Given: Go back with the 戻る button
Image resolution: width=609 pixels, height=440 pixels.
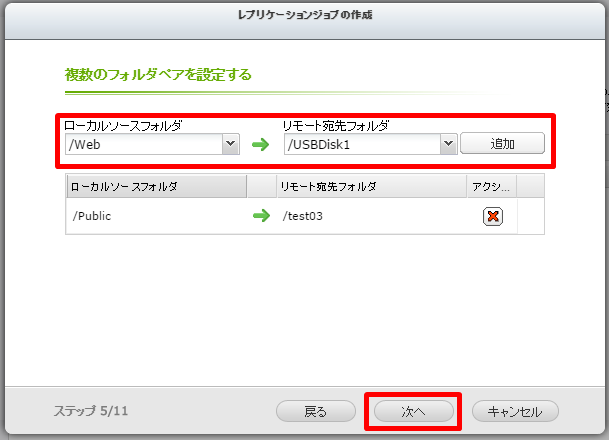Looking at the screenshot, I should pos(316,411).
